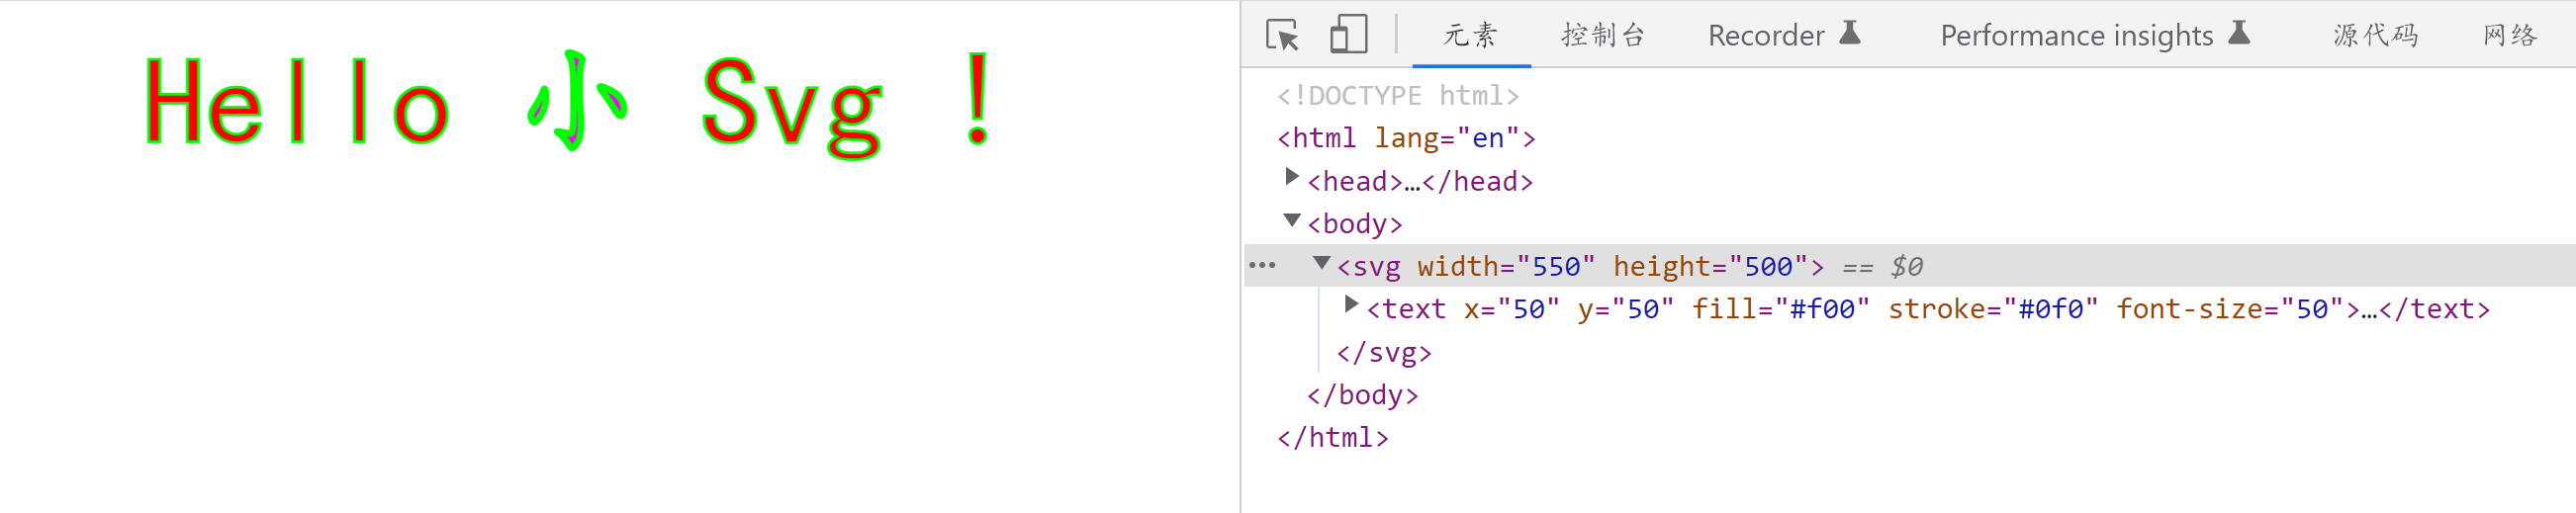Click the fill="#f00" attribute value
2576x513 pixels.
(x=1821, y=309)
